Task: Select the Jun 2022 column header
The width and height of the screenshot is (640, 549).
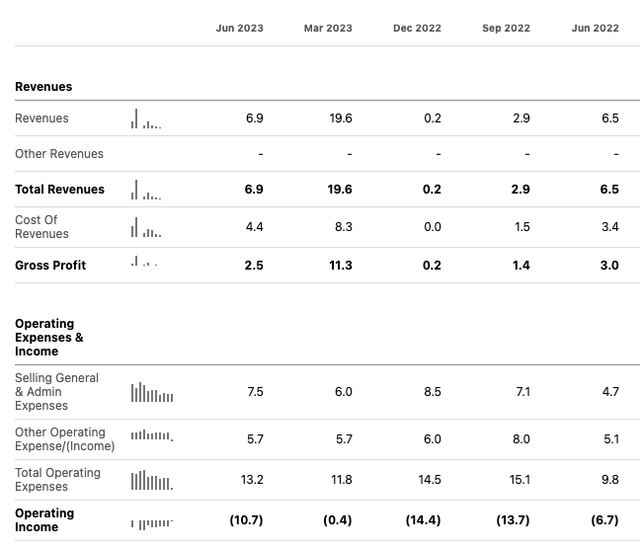Action: click(595, 28)
